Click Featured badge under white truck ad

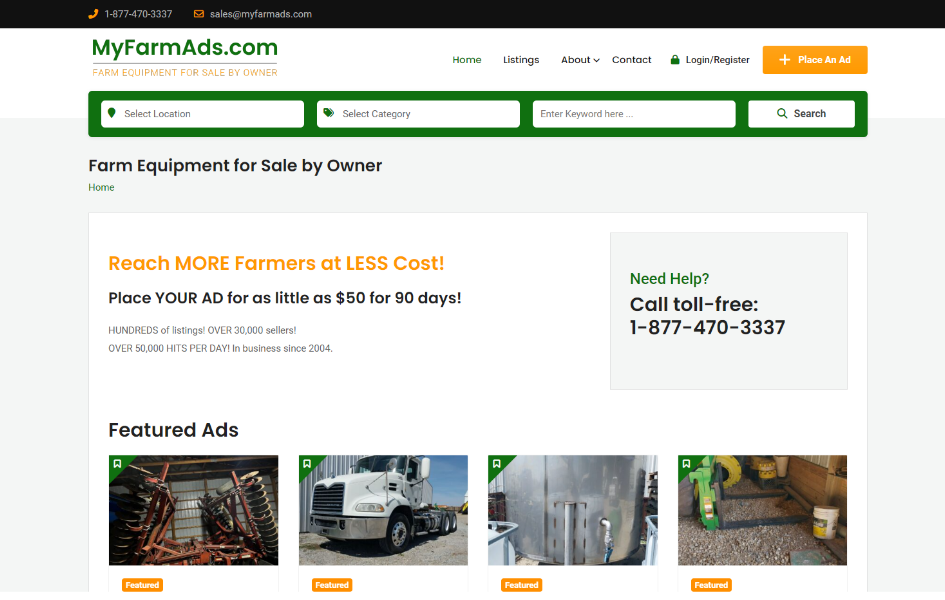[332, 585]
